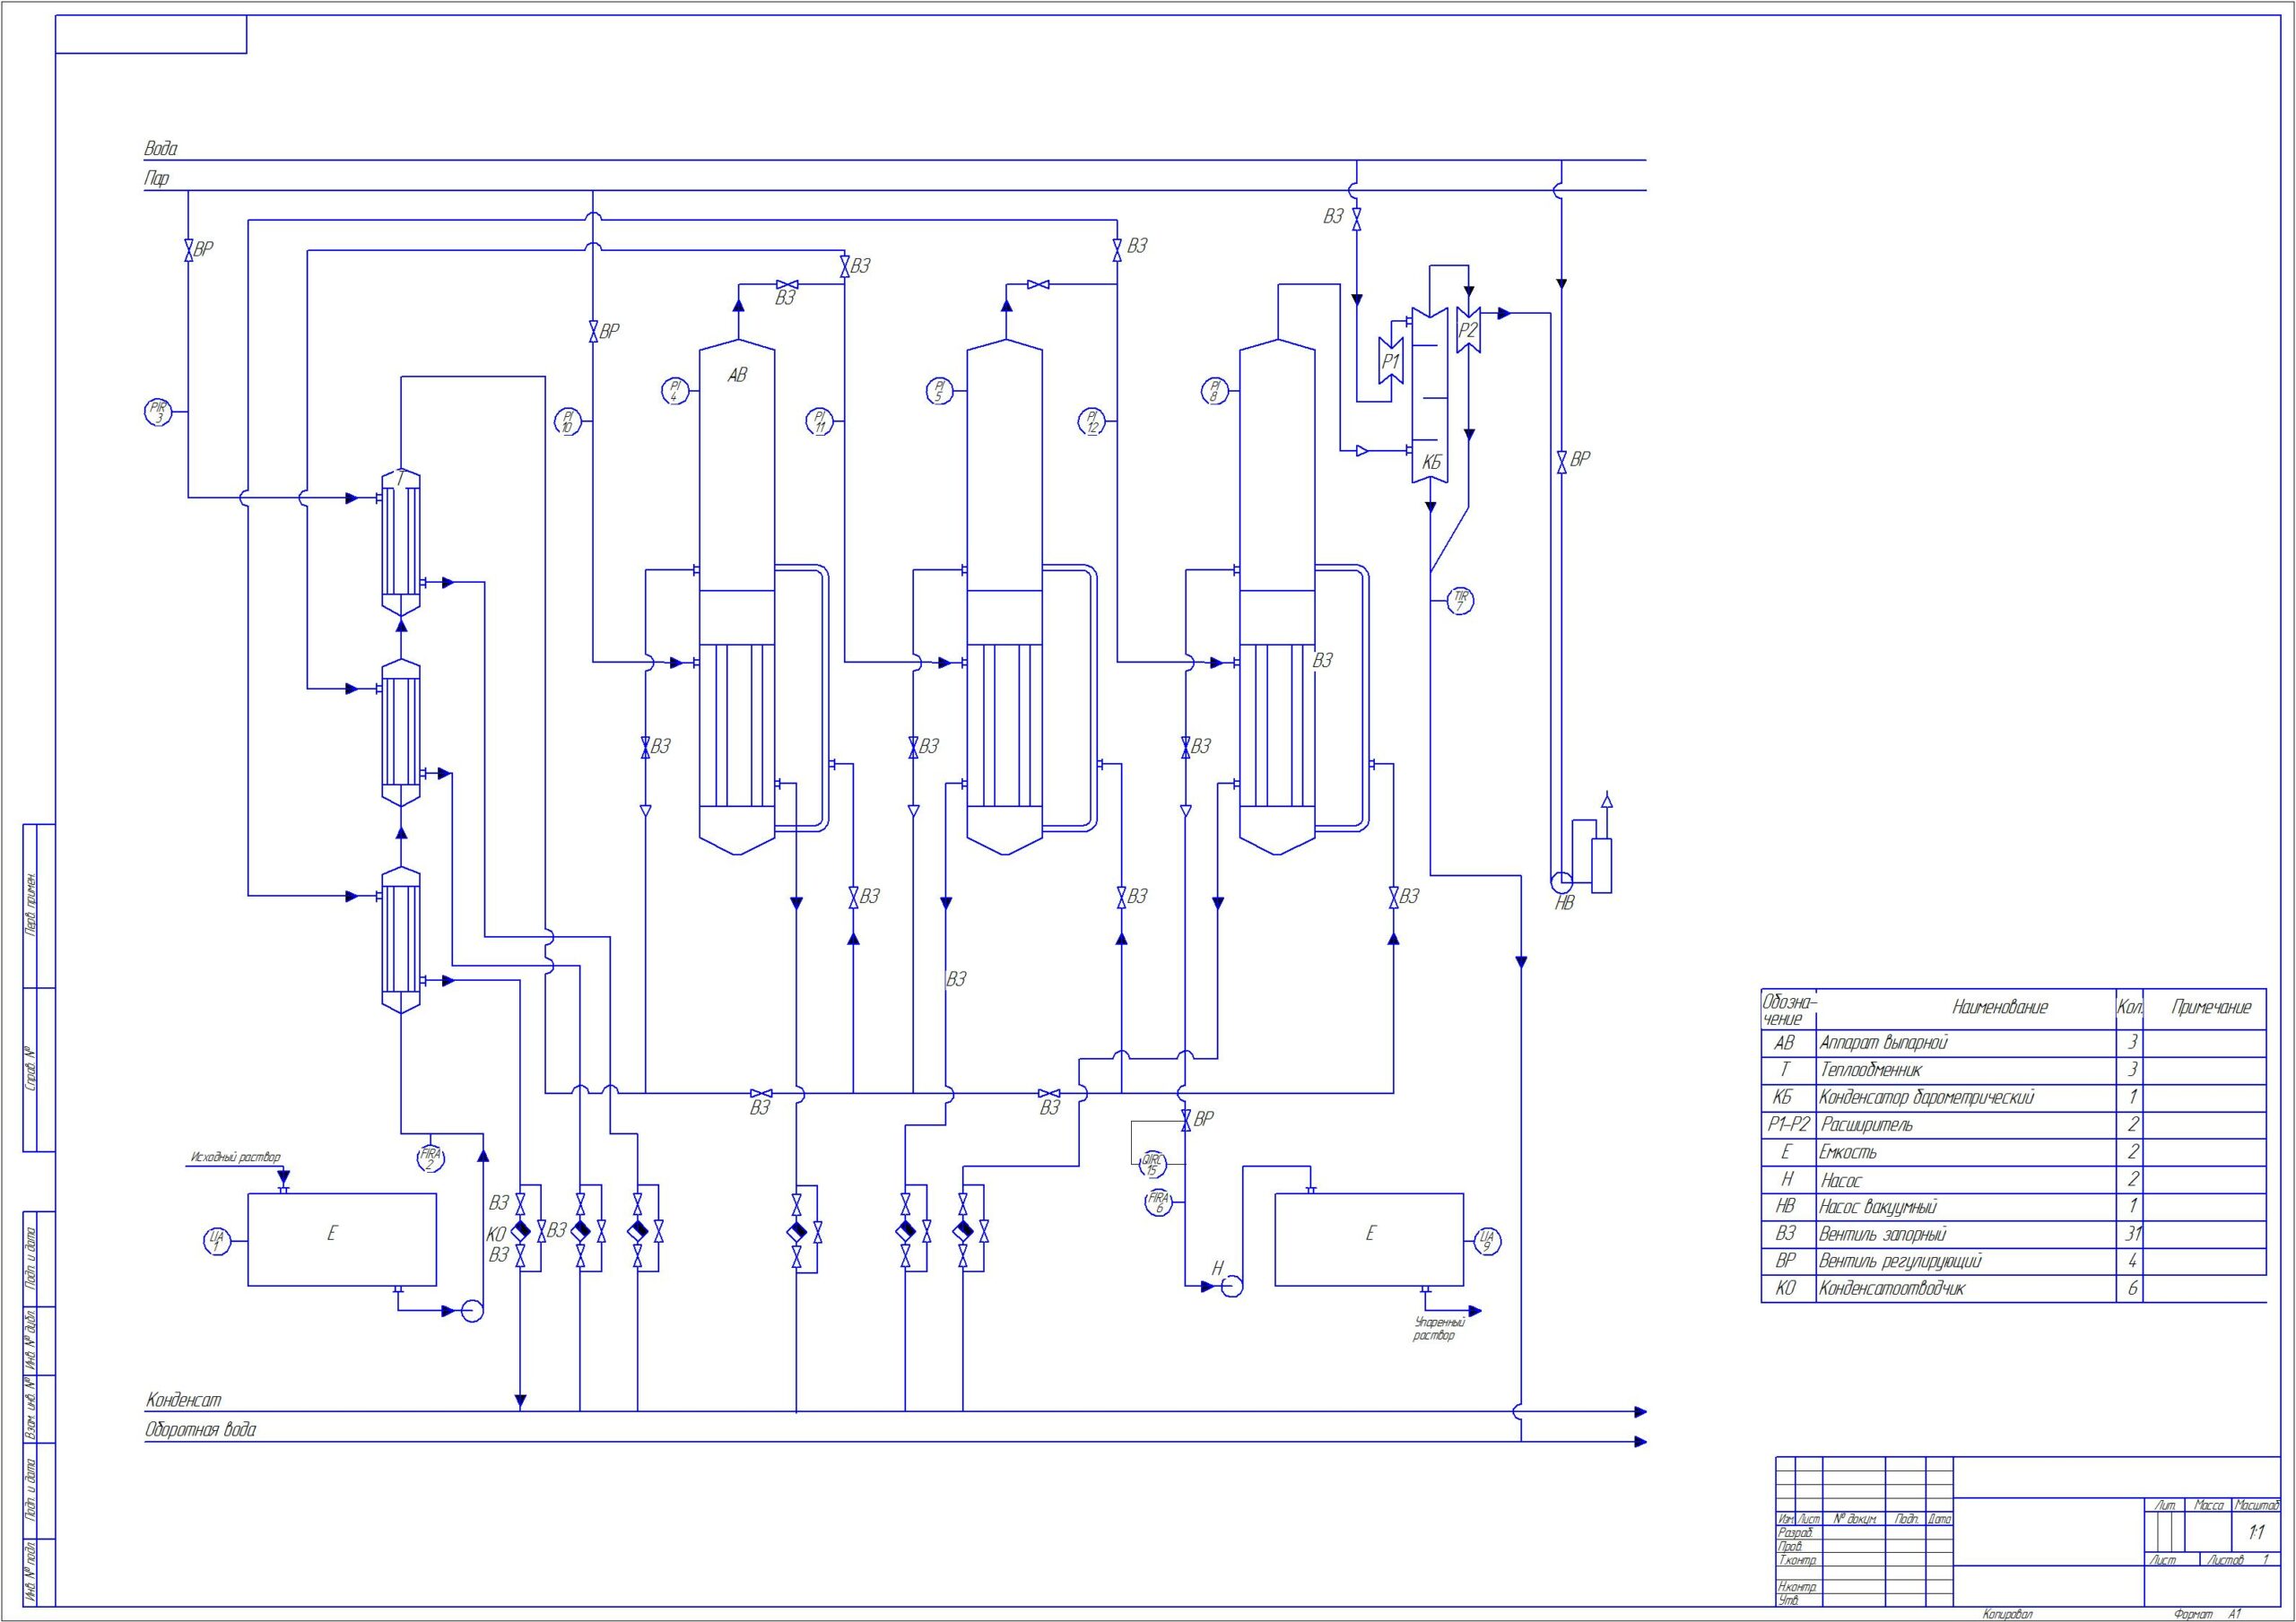Click the ВР valve above QIRC 15
This screenshot has height=1622, width=2296.
point(1185,1119)
